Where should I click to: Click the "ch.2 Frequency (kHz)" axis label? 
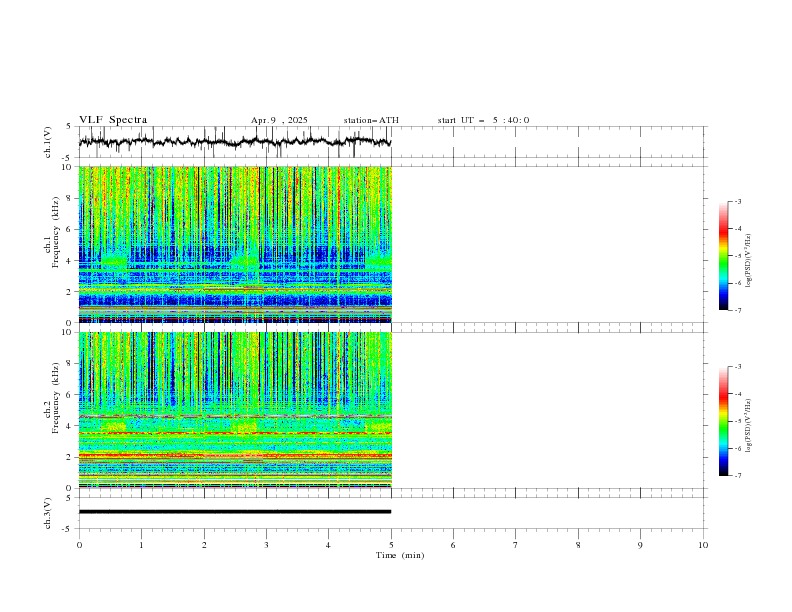click(x=52, y=397)
